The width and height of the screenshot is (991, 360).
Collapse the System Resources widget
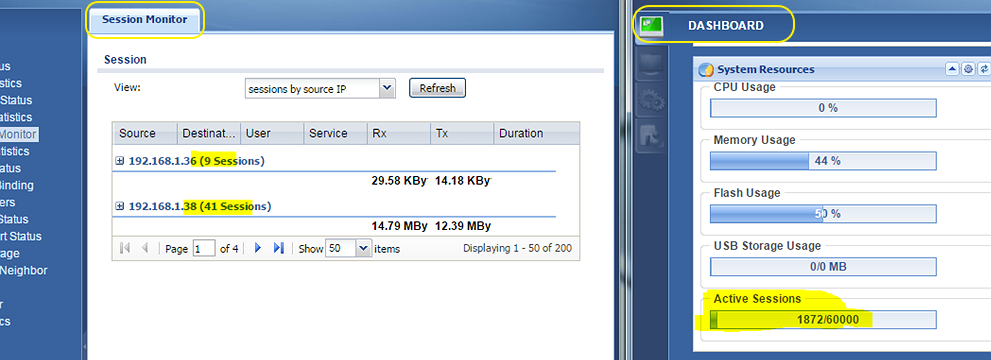(952, 69)
